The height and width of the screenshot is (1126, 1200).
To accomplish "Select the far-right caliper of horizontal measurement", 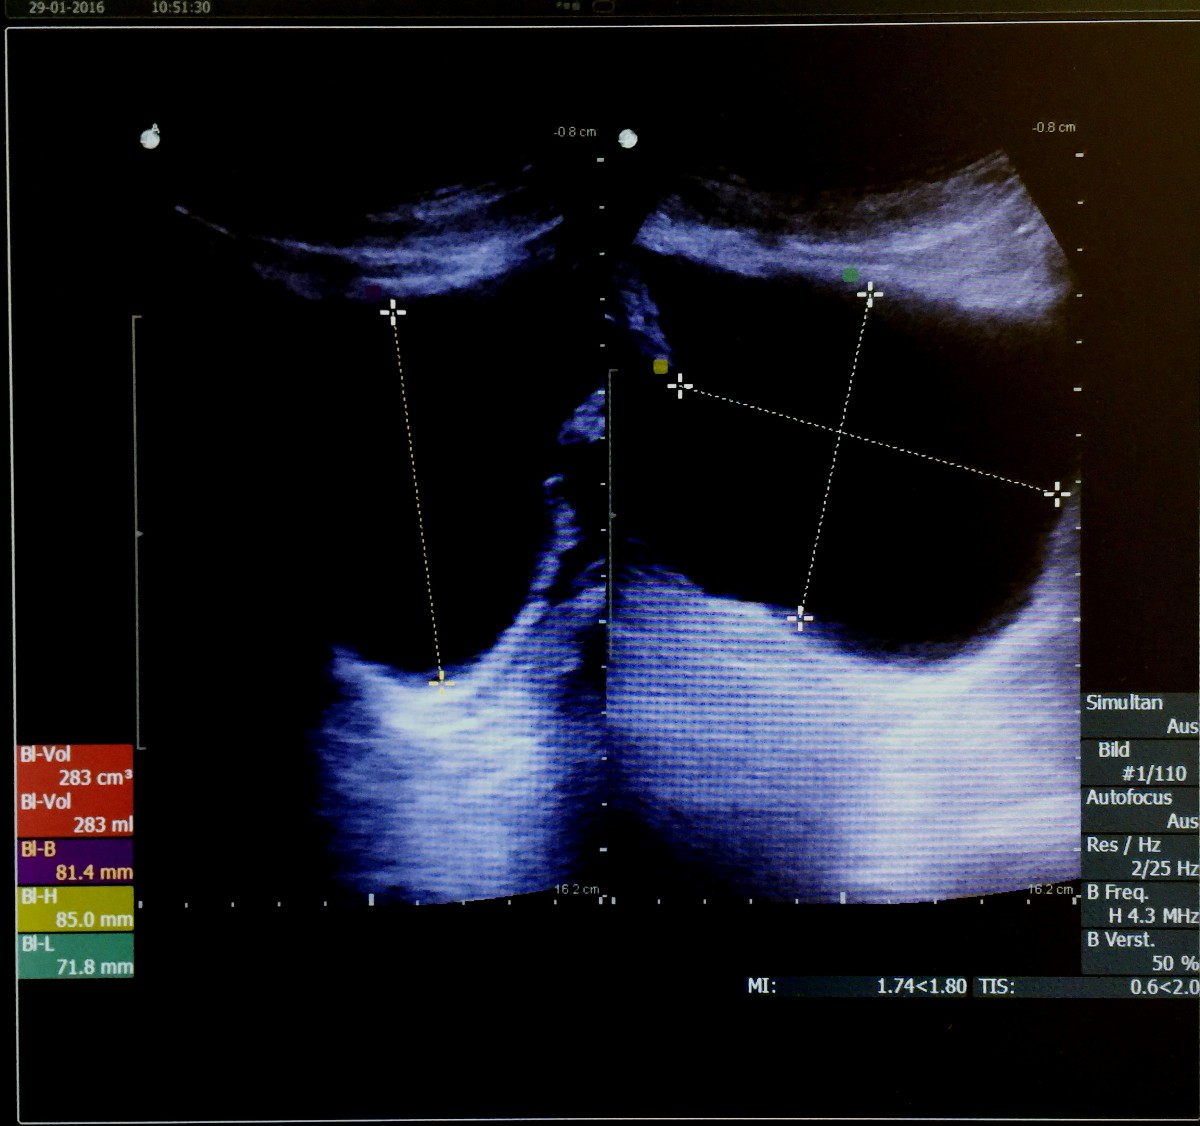I will coord(1057,493).
